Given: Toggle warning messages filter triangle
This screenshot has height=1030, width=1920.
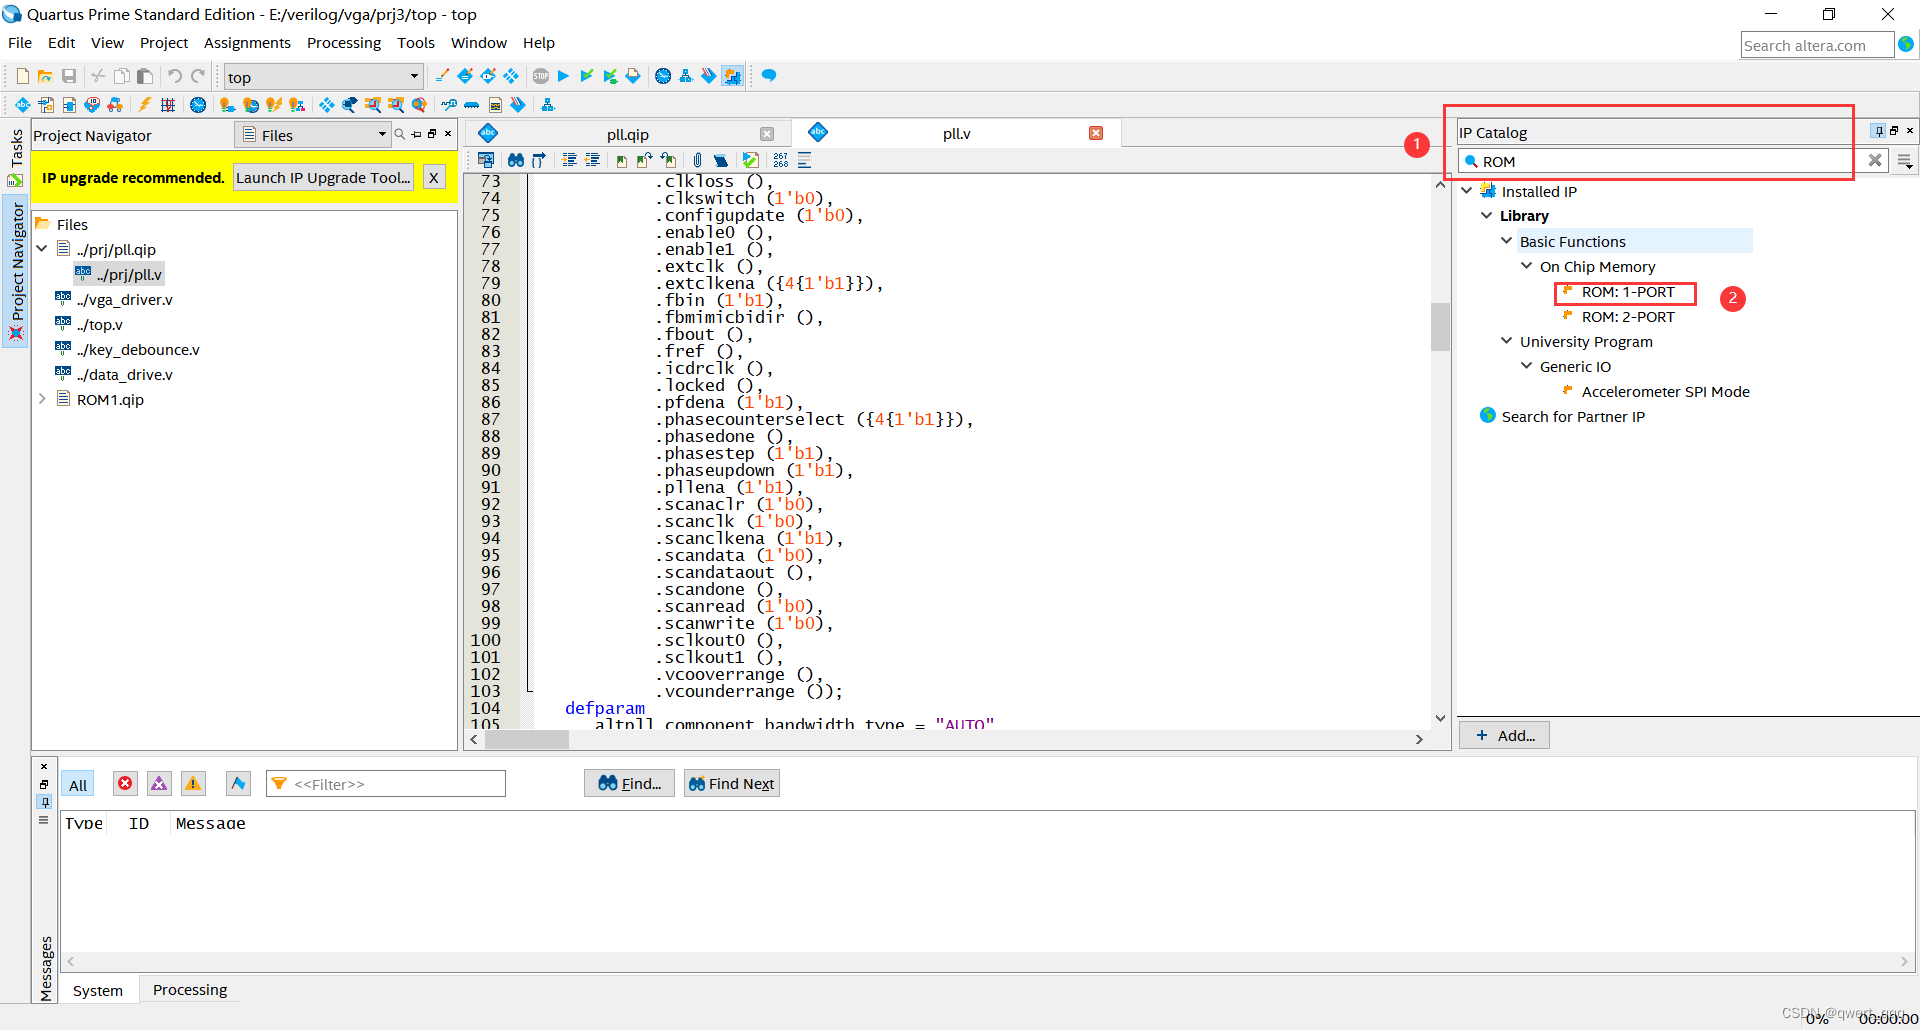Looking at the screenshot, I should click(x=193, y=784).
